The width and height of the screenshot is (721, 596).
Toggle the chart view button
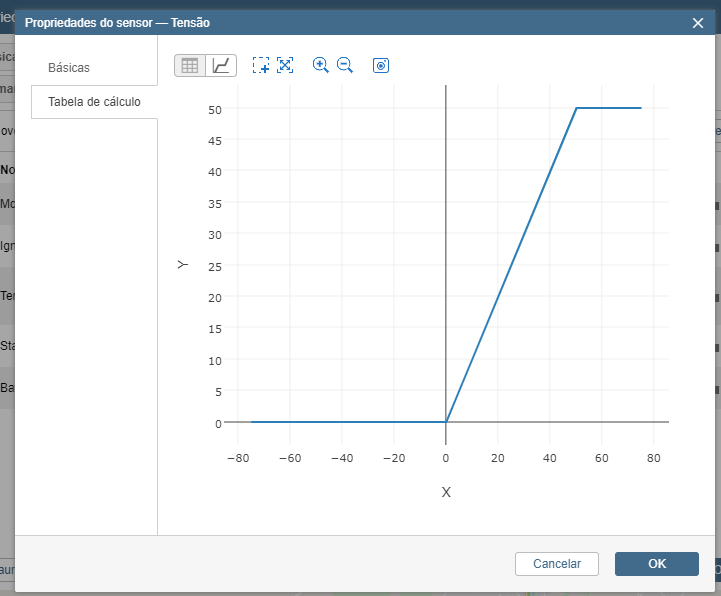[x=221, y=65]
